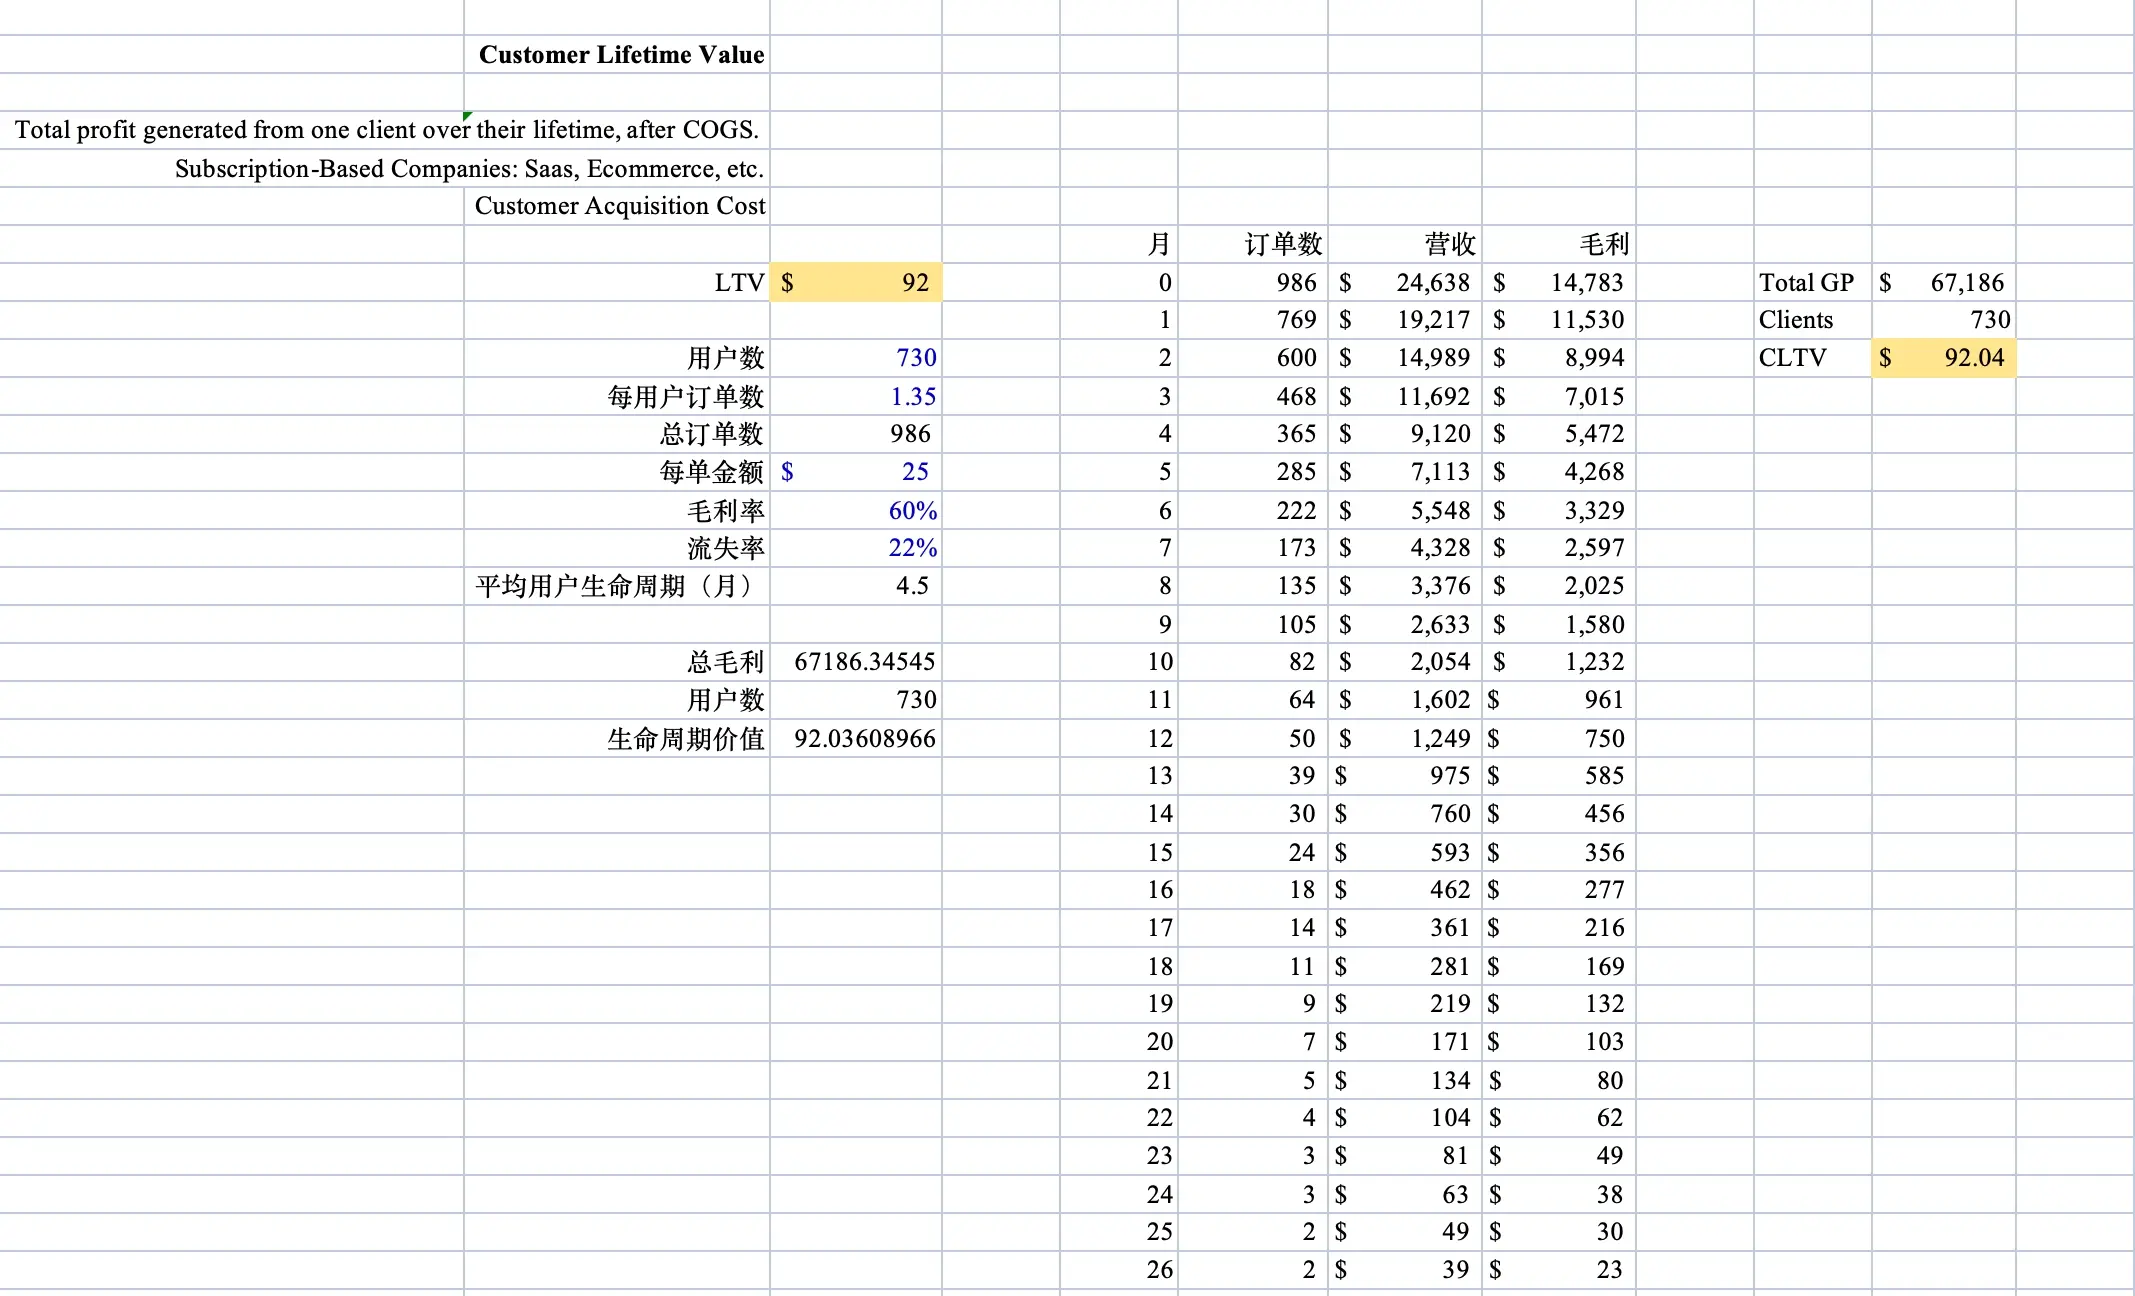Select the 每用户订单数 cell showing 1.35
Viewport: 2135px width, 1296px height.
tap(856, 397)
